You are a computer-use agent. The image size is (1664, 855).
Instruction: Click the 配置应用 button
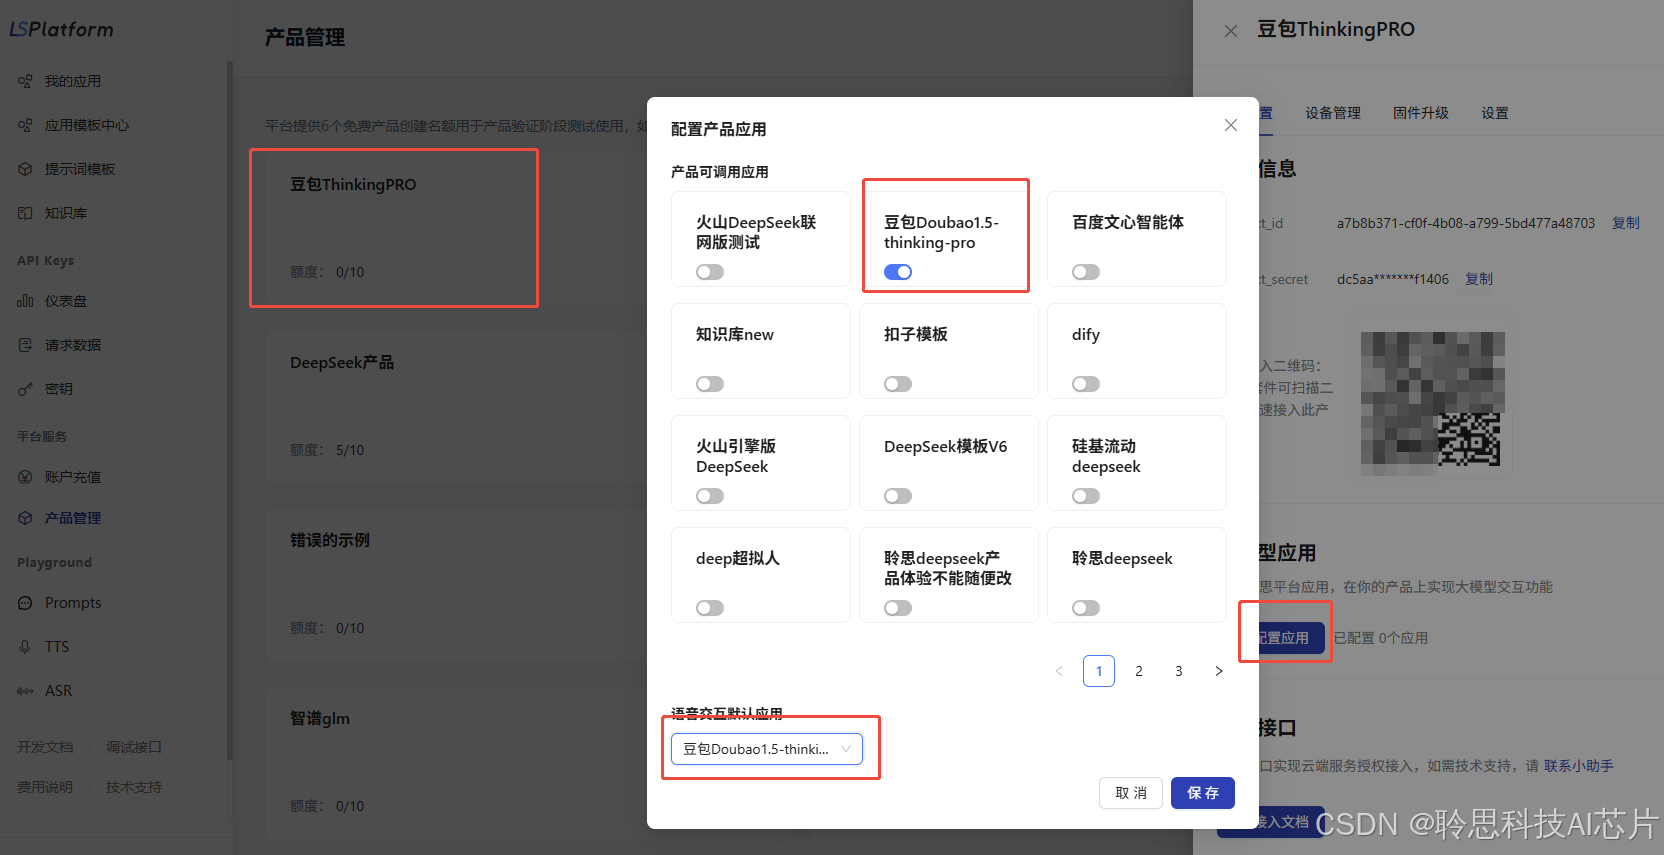tap(1291, 638)
